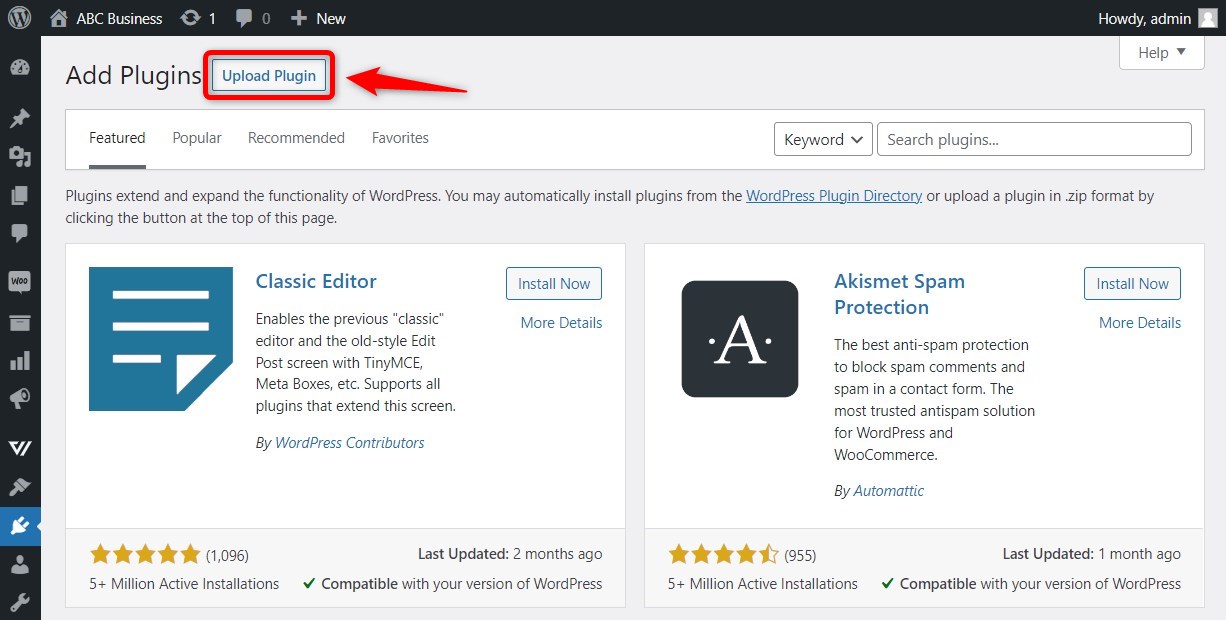Click the WordPress logo in admin bar
The image size is (1226, 620).
click(20, 18)
